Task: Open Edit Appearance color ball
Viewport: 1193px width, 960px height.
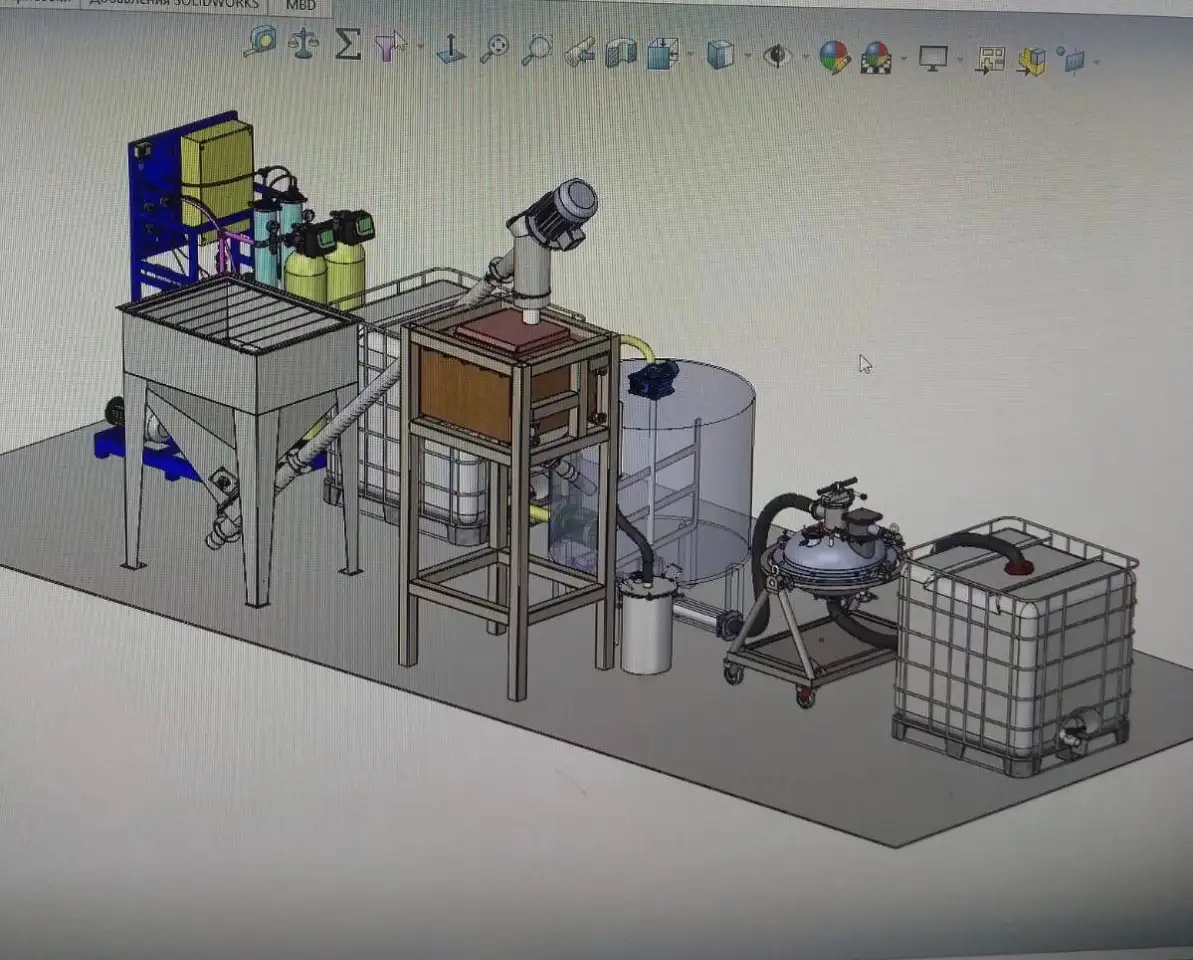Action: pos(834,57)
